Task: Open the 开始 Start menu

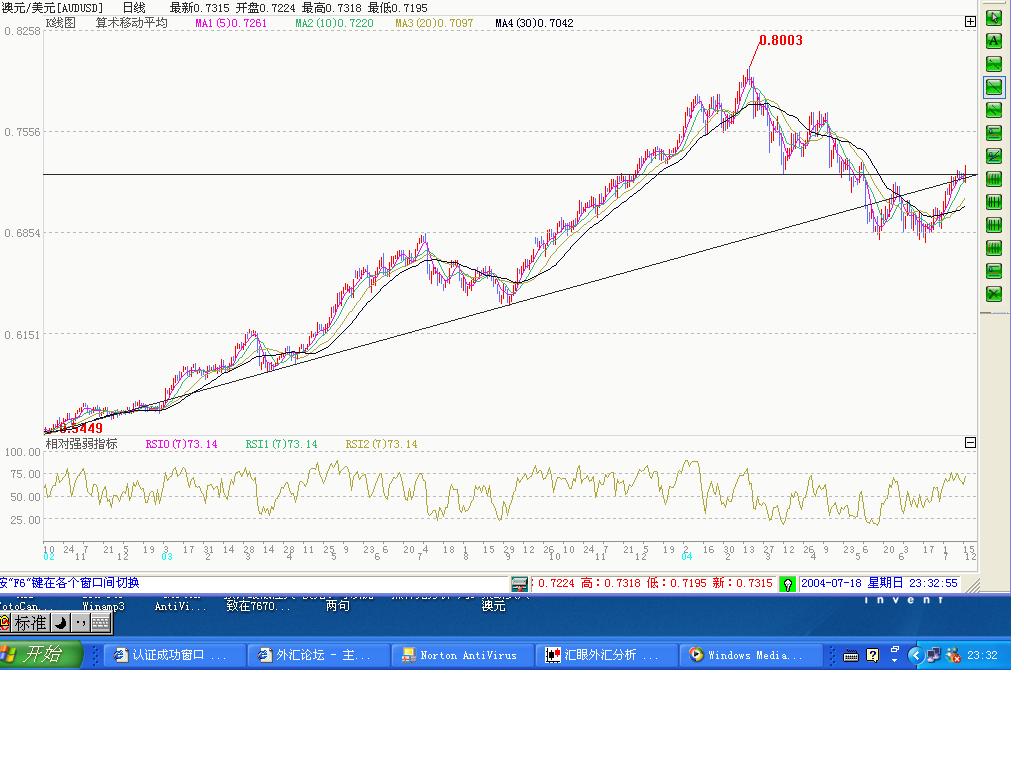Action: pyautogui.click(x=40, y=654)
